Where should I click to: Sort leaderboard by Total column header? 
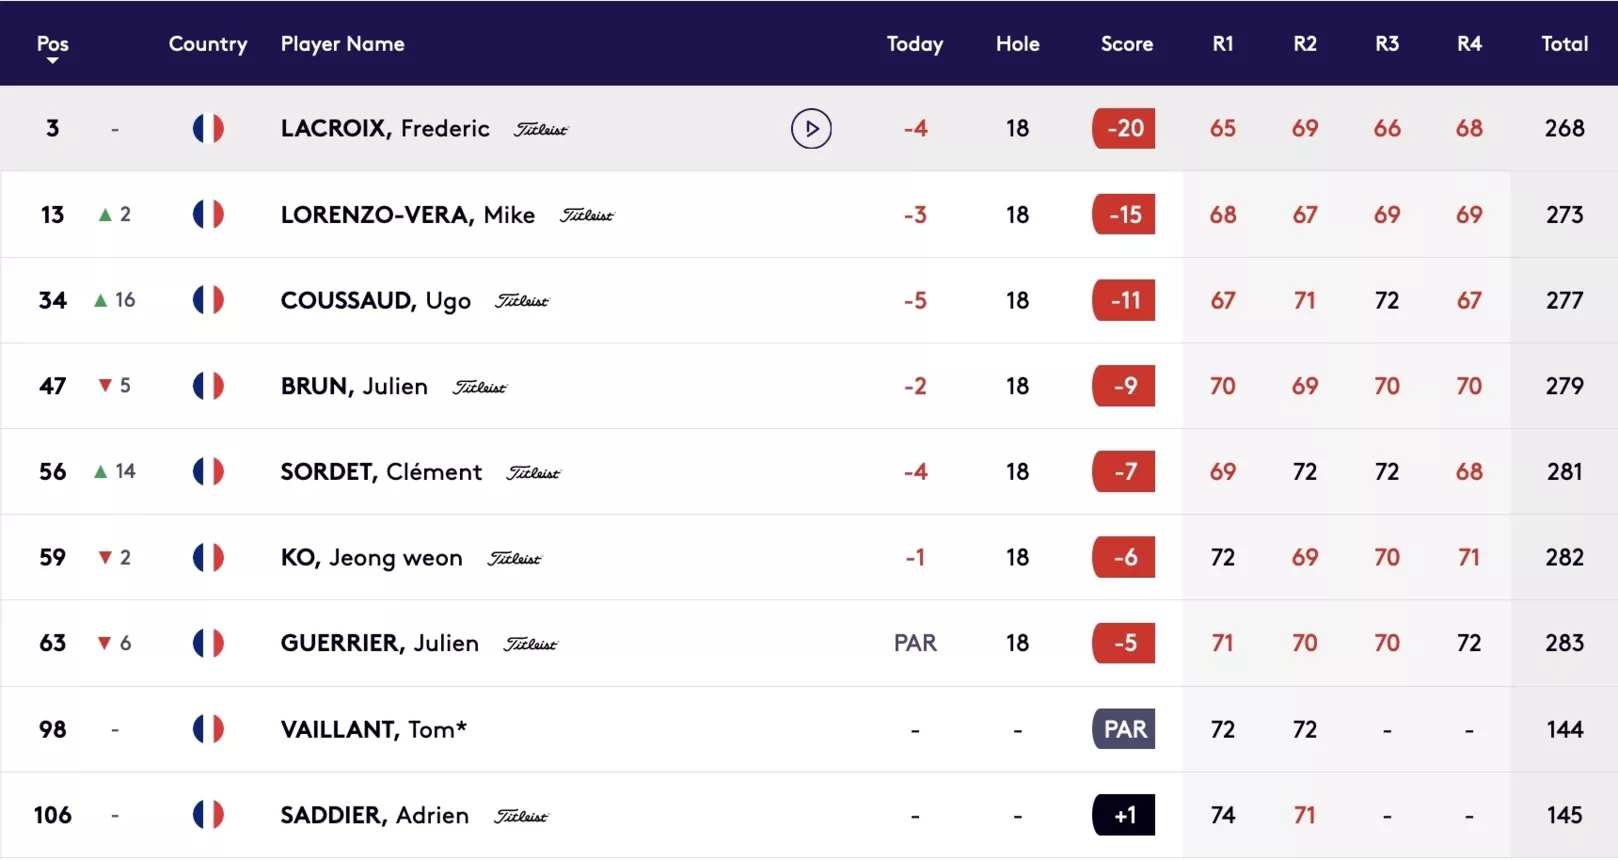click(x=1564, y=44)
